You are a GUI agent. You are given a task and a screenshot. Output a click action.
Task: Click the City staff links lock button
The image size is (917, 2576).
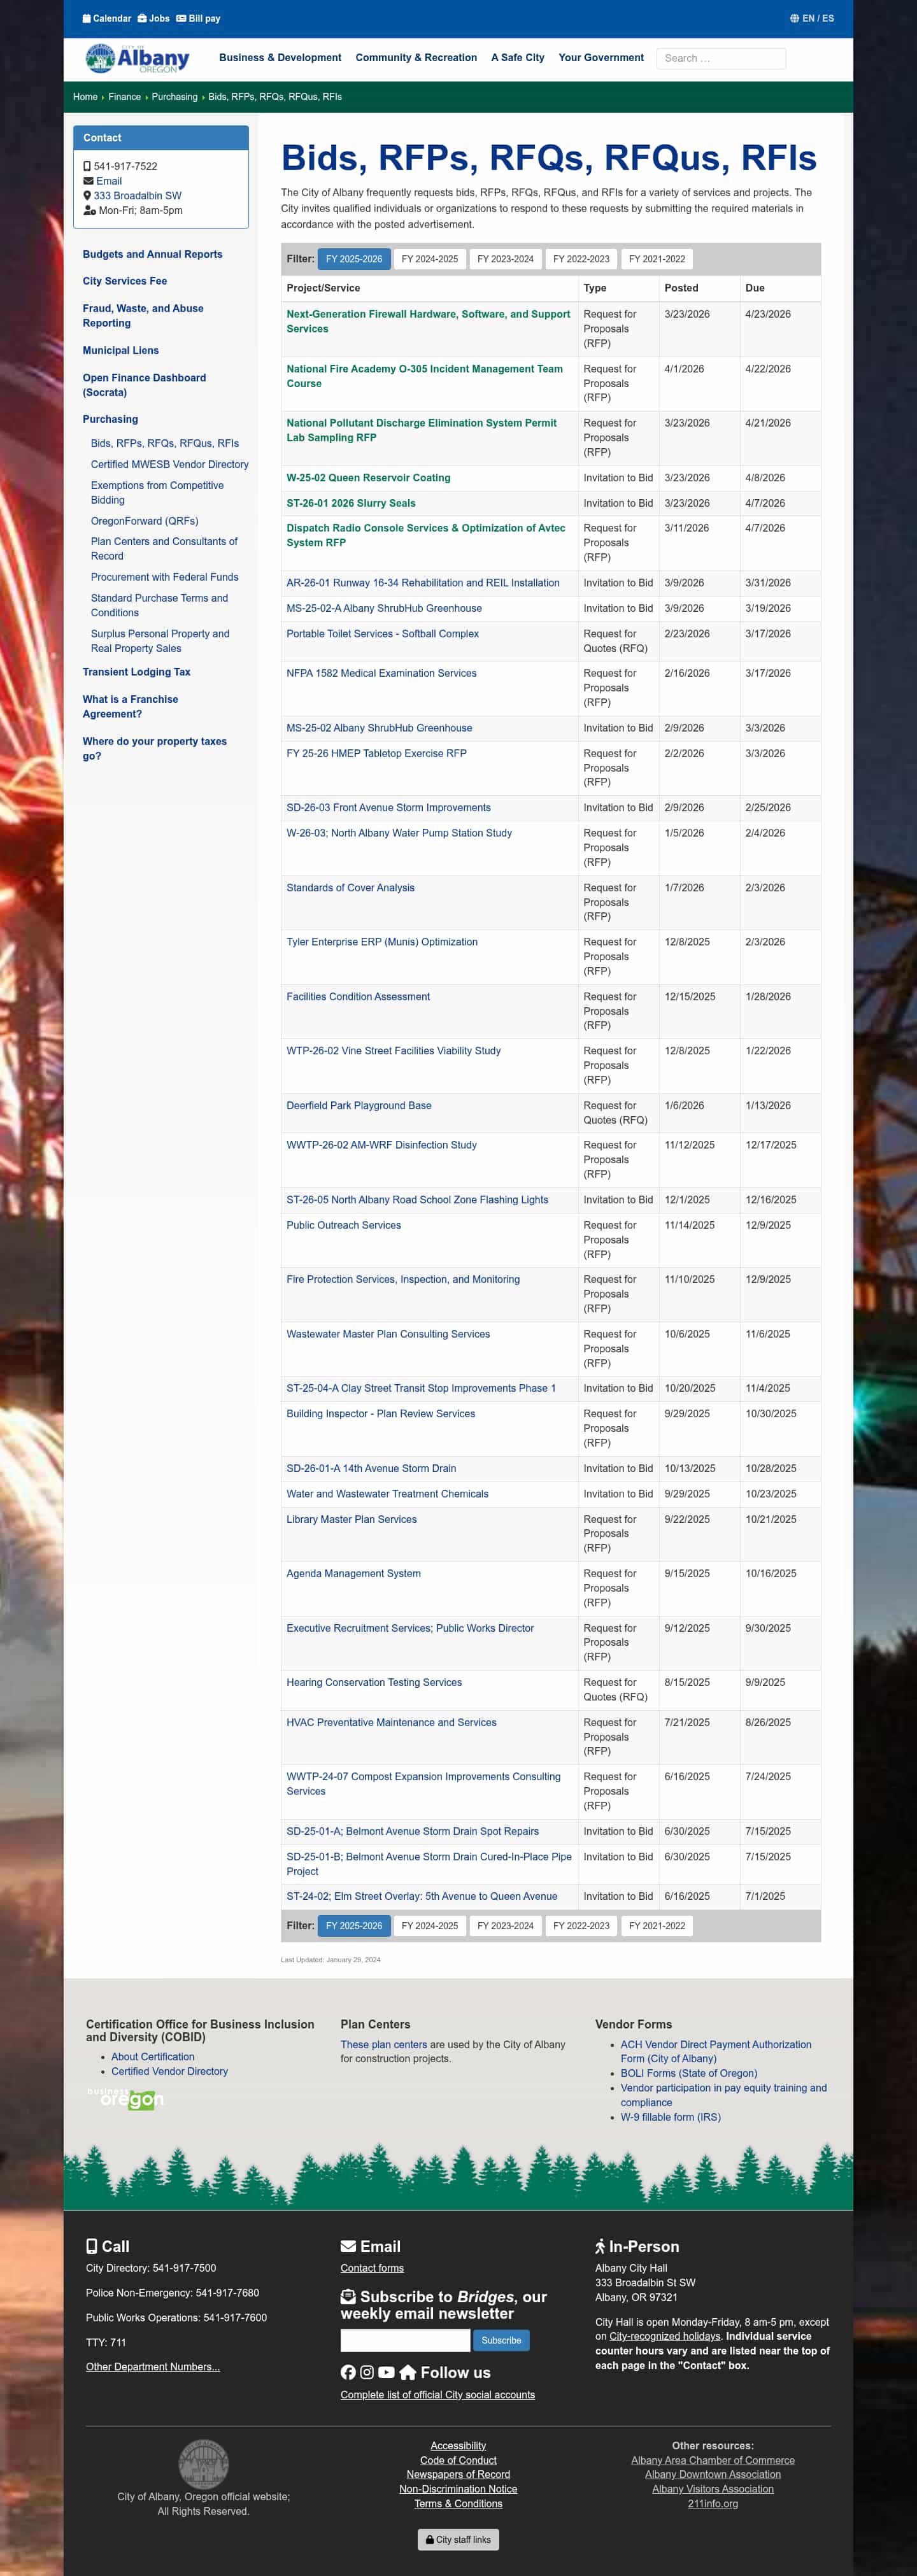[x=458, y=2539]
